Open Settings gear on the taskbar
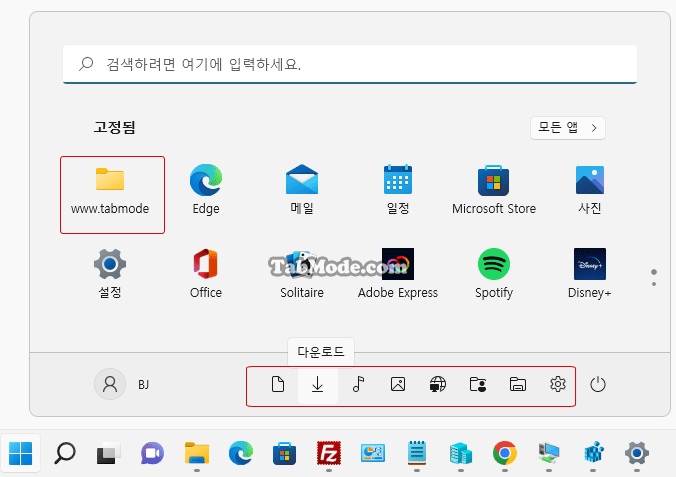The image size is (676, 477). [637, 453]
